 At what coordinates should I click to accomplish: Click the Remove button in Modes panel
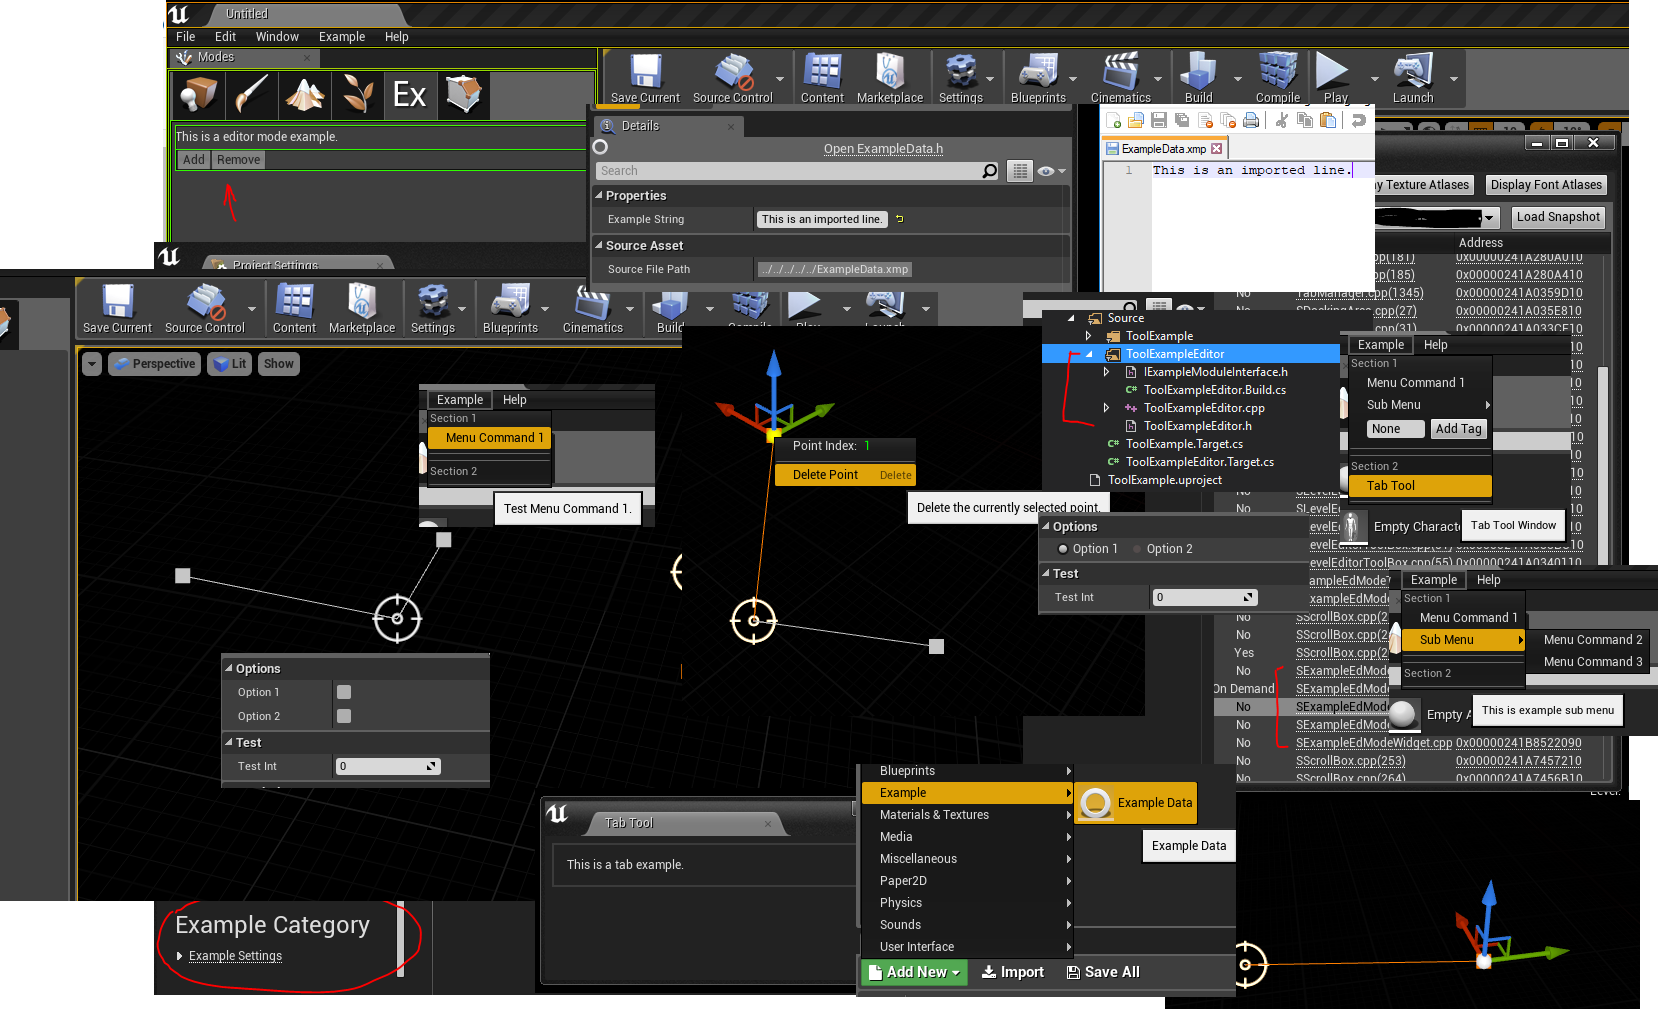[x=238, y=160]
